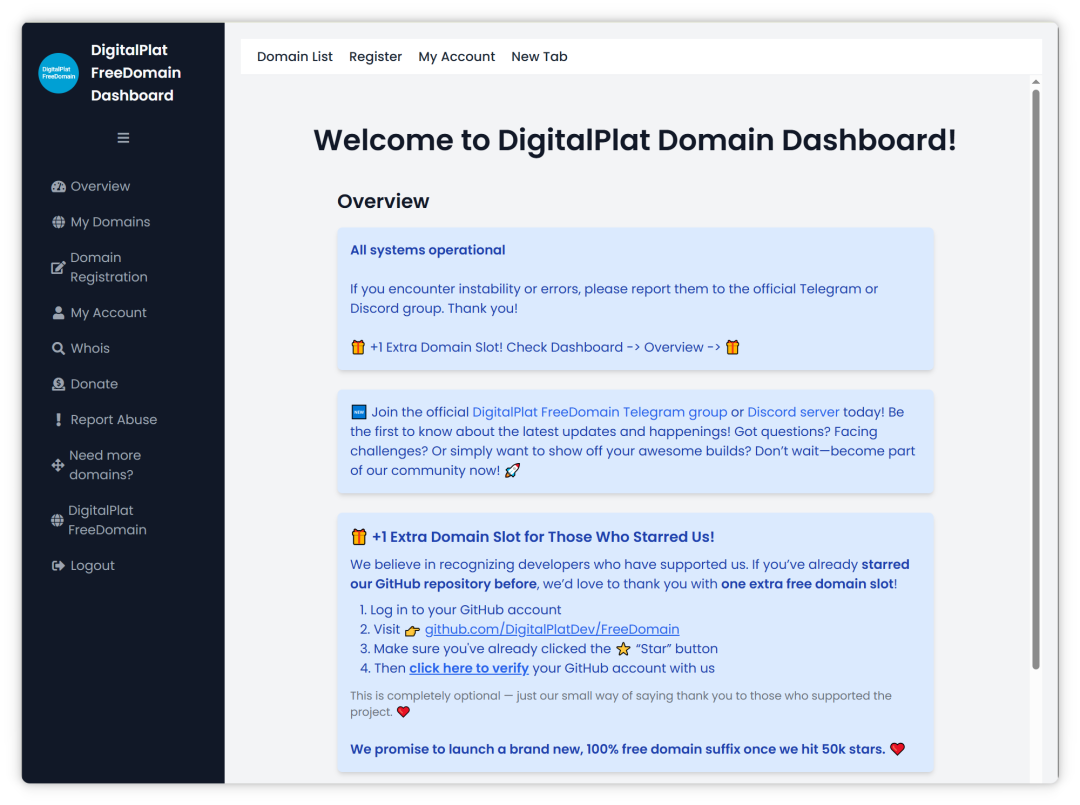Click the My Account person icon
The image size is (1080, 805).
coord(58,313)
